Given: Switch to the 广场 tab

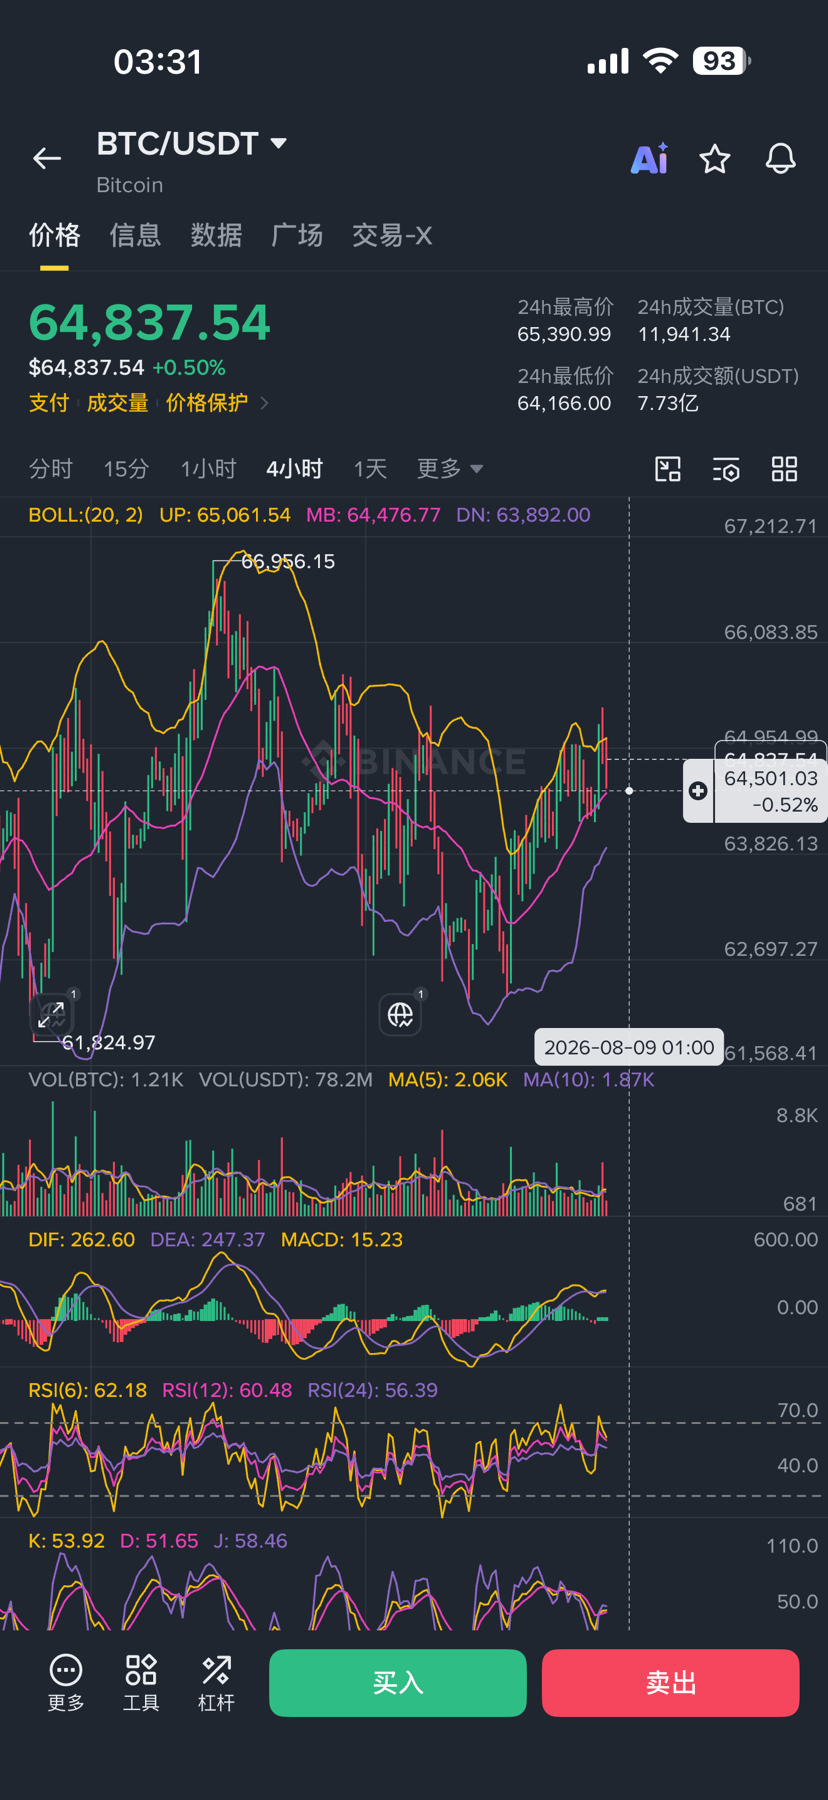Looking at the screenshot, I should click(x=297, y=236).
